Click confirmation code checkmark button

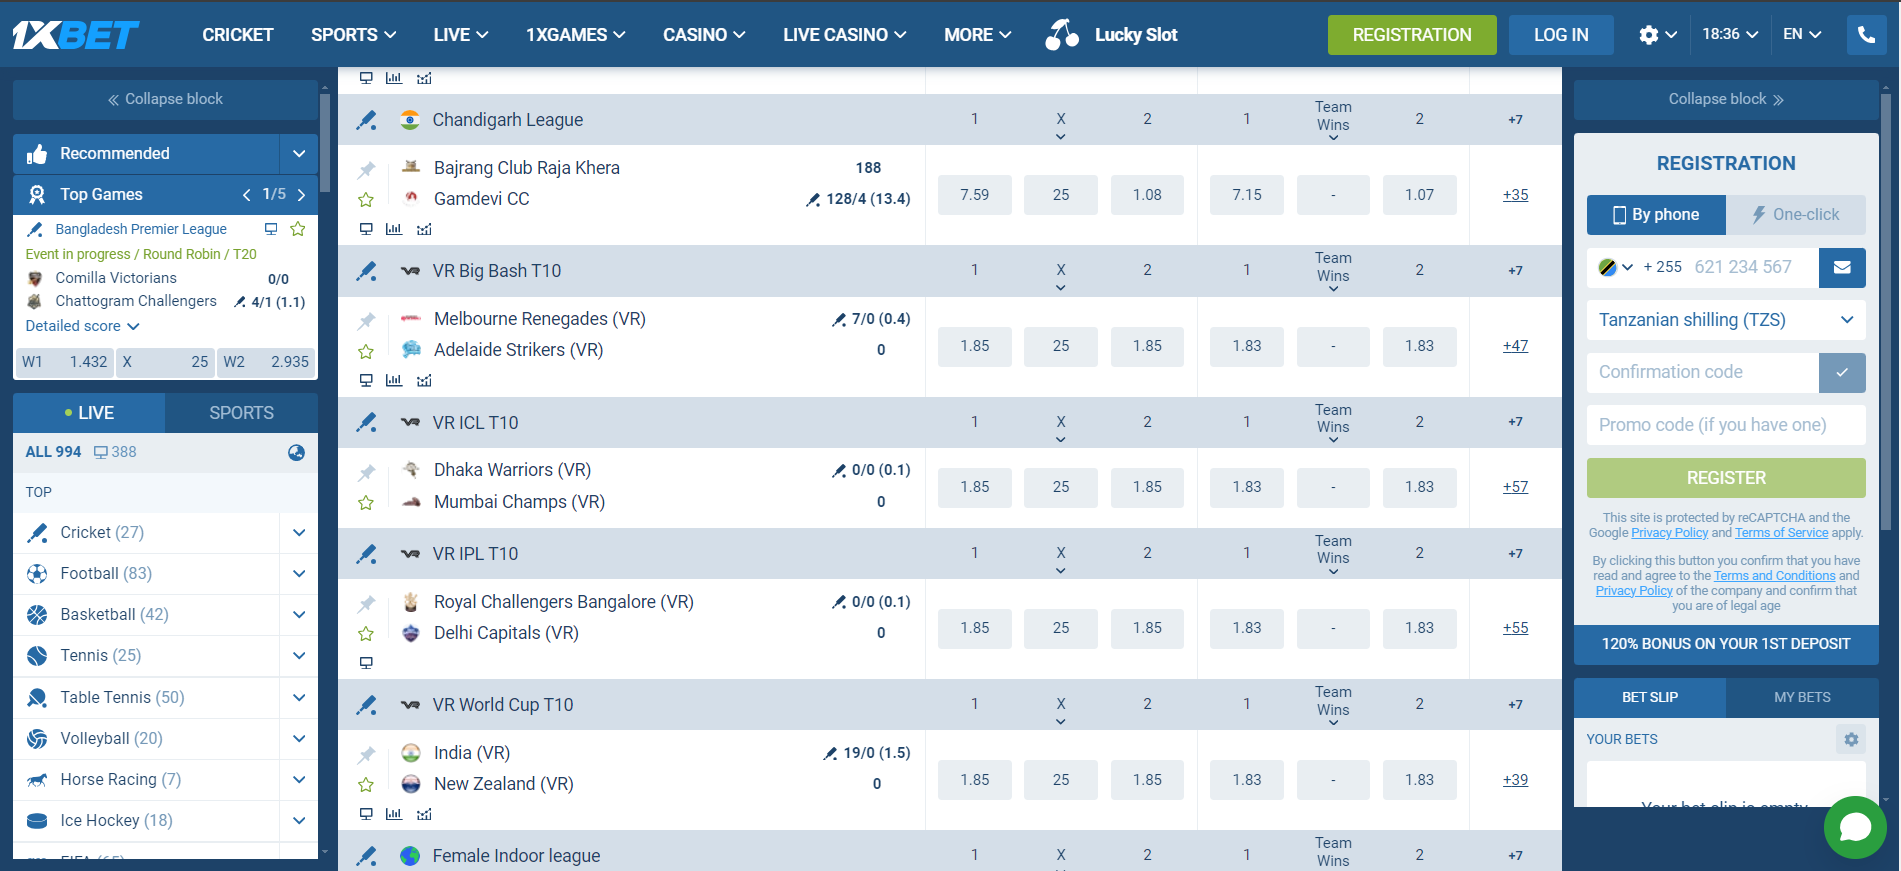coord(1842,373)
